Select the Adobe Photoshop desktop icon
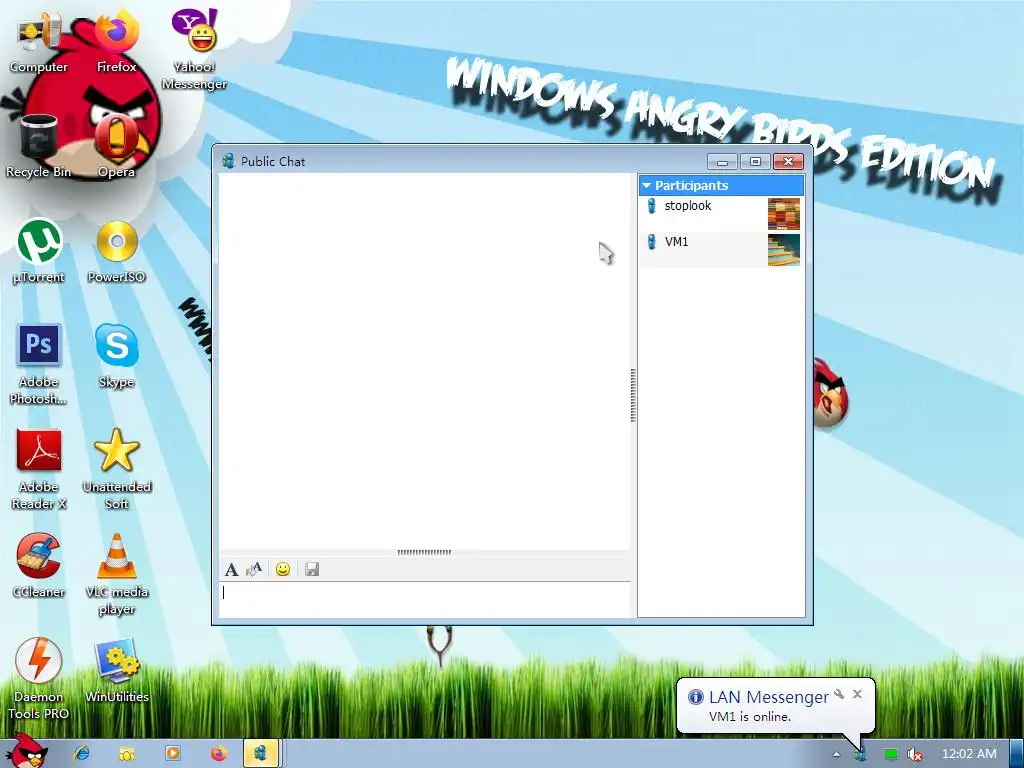Screen dimensions: 1024x768 [39, 364]
